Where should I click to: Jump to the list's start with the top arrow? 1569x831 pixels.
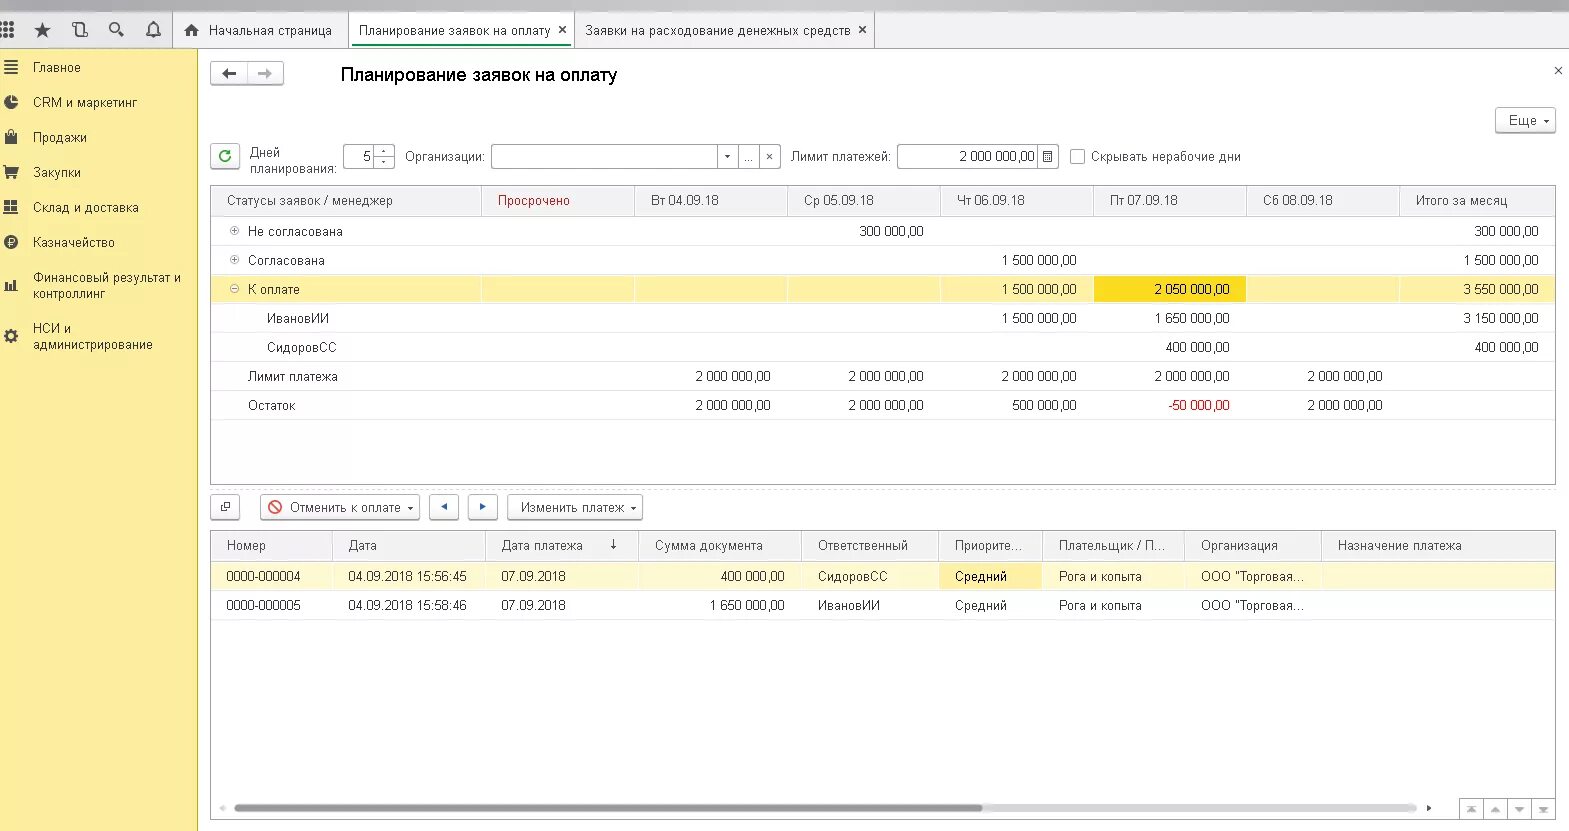[x=1471, y=809]
